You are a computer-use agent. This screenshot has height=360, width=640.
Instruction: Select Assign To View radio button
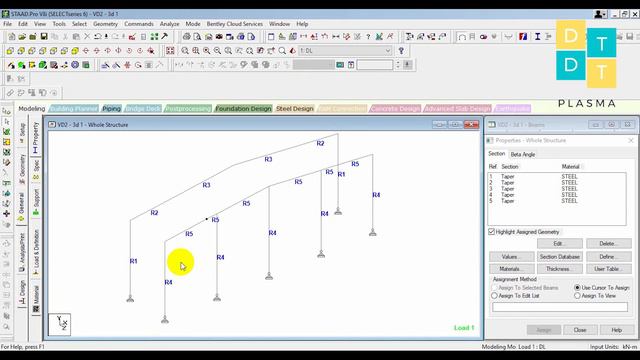tap(577, 296)
